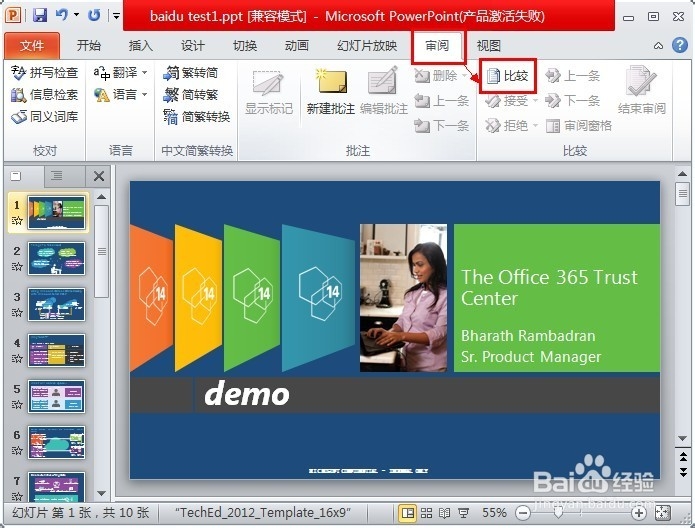The width and height of the screenshot is (695, 528).
Task: Click the Redo icon in quick access toolbar
Action: click(x=94, y=15)
